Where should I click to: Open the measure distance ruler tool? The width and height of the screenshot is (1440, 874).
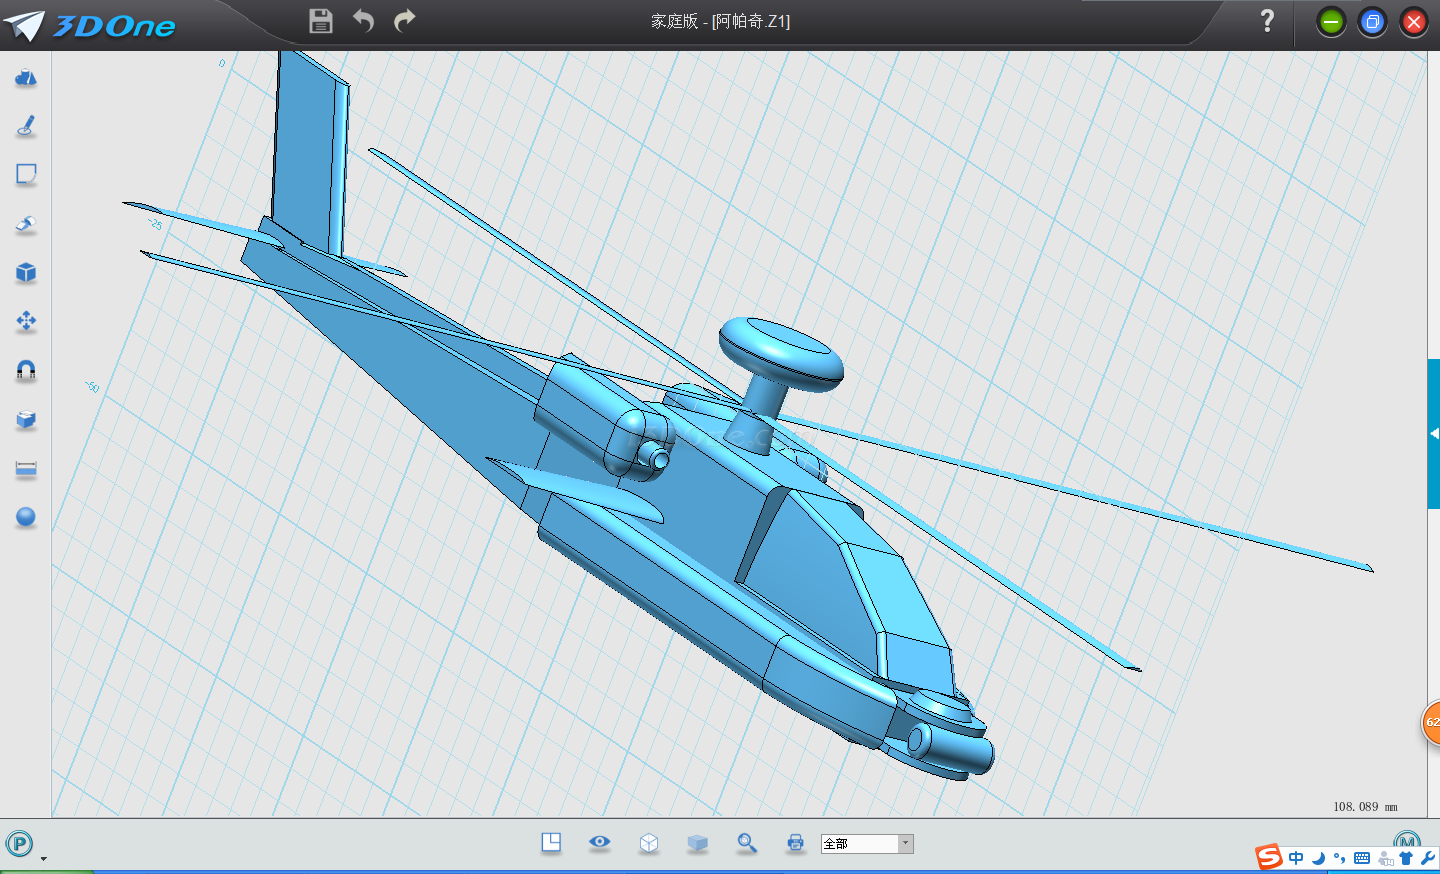(26, 469)
